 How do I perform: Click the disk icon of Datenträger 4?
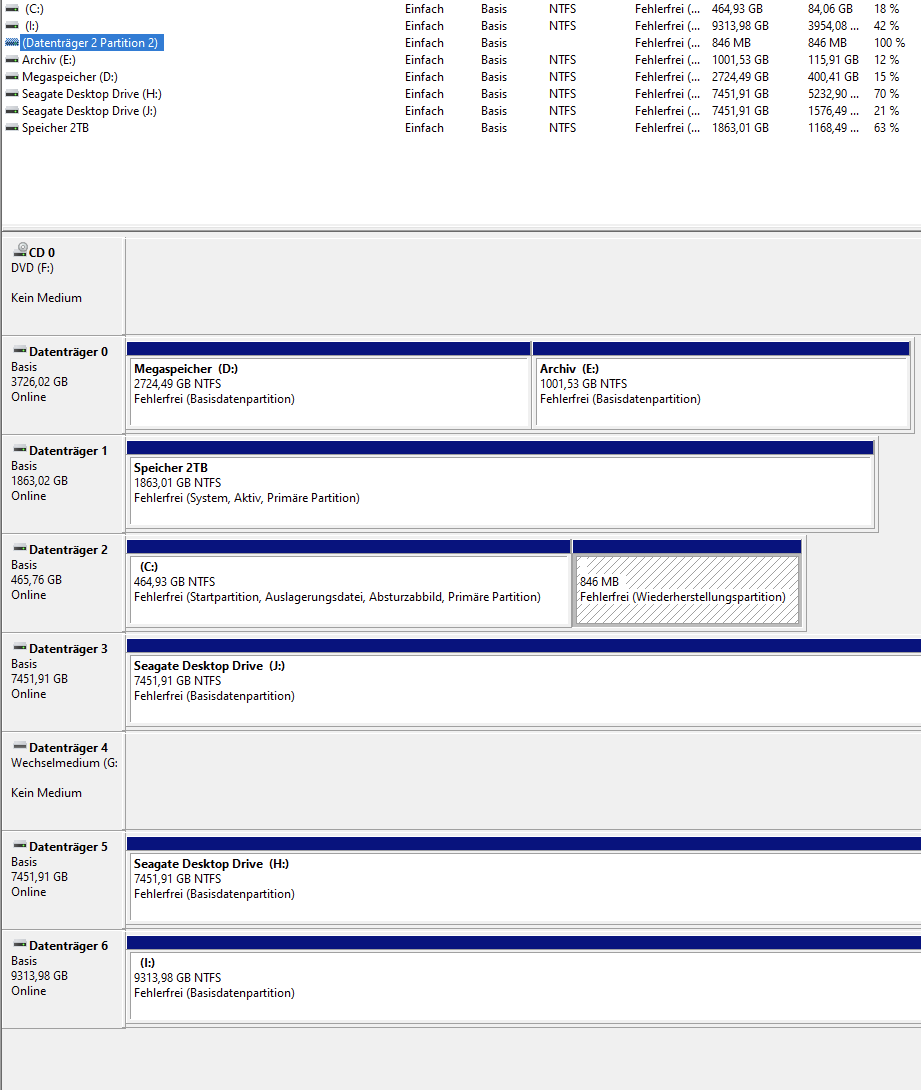click(20, 747)
